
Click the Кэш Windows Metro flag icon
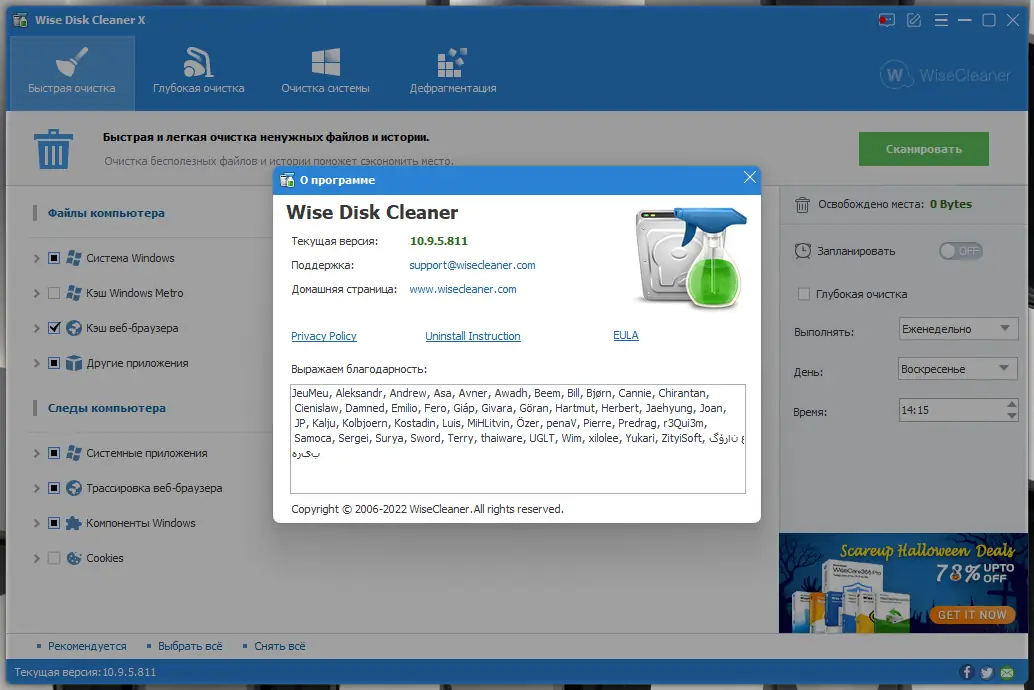click(74, 293)
